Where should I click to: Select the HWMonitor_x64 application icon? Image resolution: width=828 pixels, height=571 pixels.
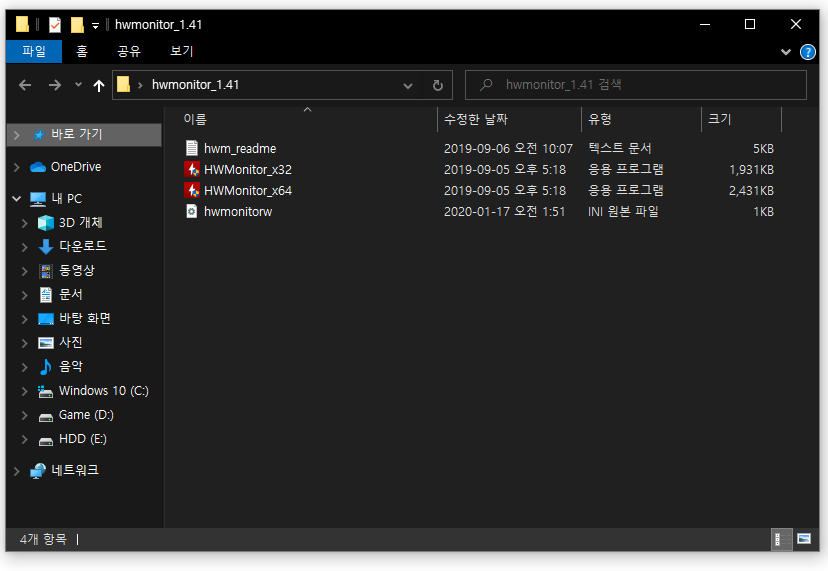coord(192,191)
